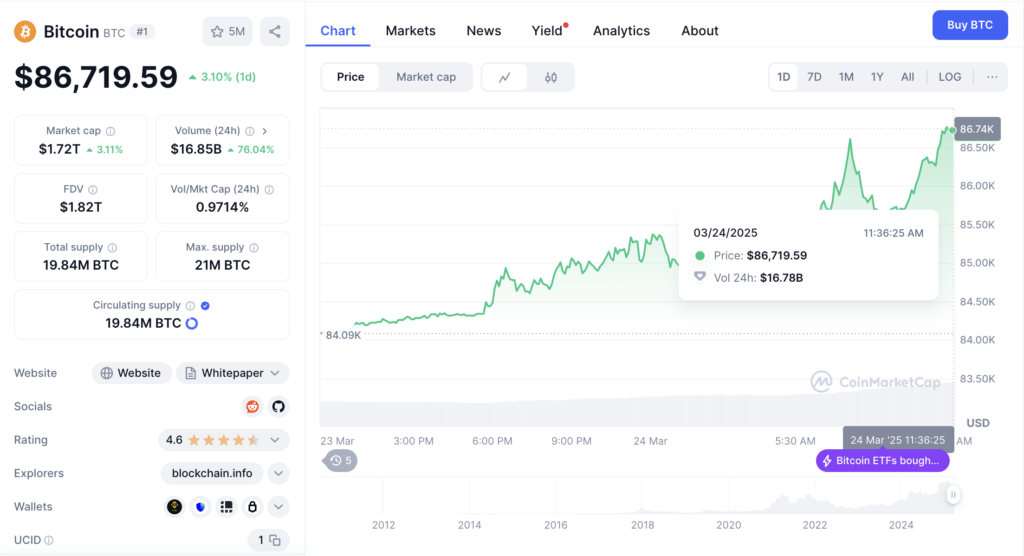Viewport: 1024px width, 556px height.
Task: Open the Yield tab
Action: tap(549, 31)
